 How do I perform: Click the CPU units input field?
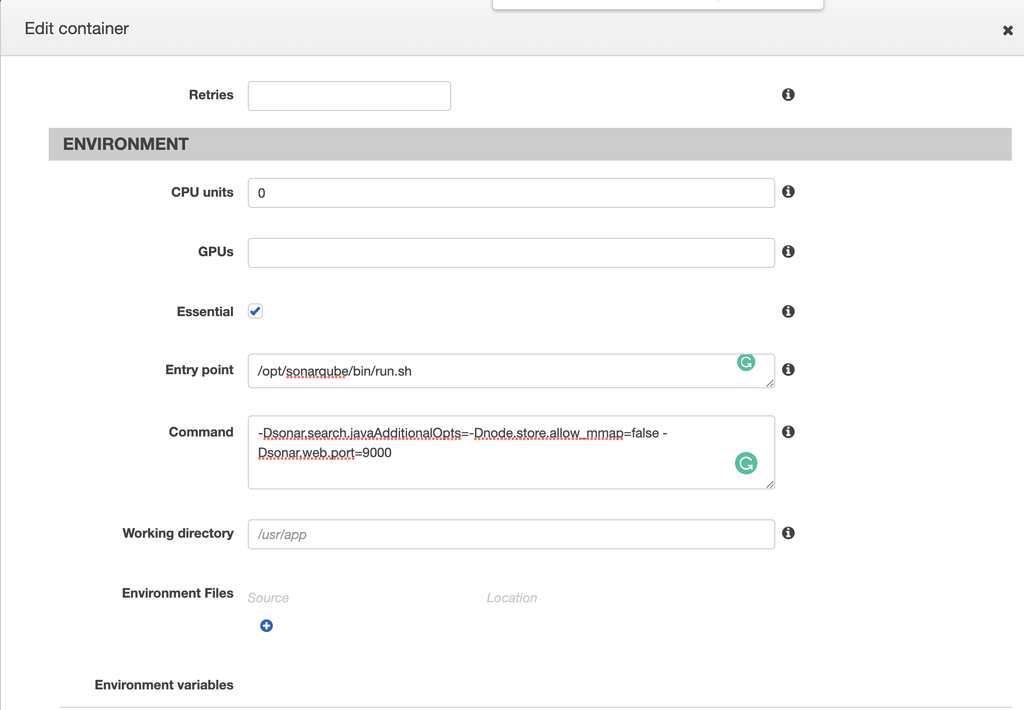click(x=511, y=193)
